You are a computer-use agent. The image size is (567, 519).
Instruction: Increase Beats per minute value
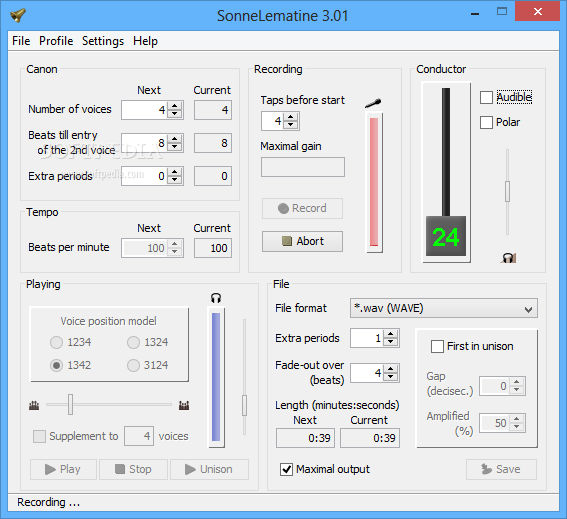pos(175,244)
